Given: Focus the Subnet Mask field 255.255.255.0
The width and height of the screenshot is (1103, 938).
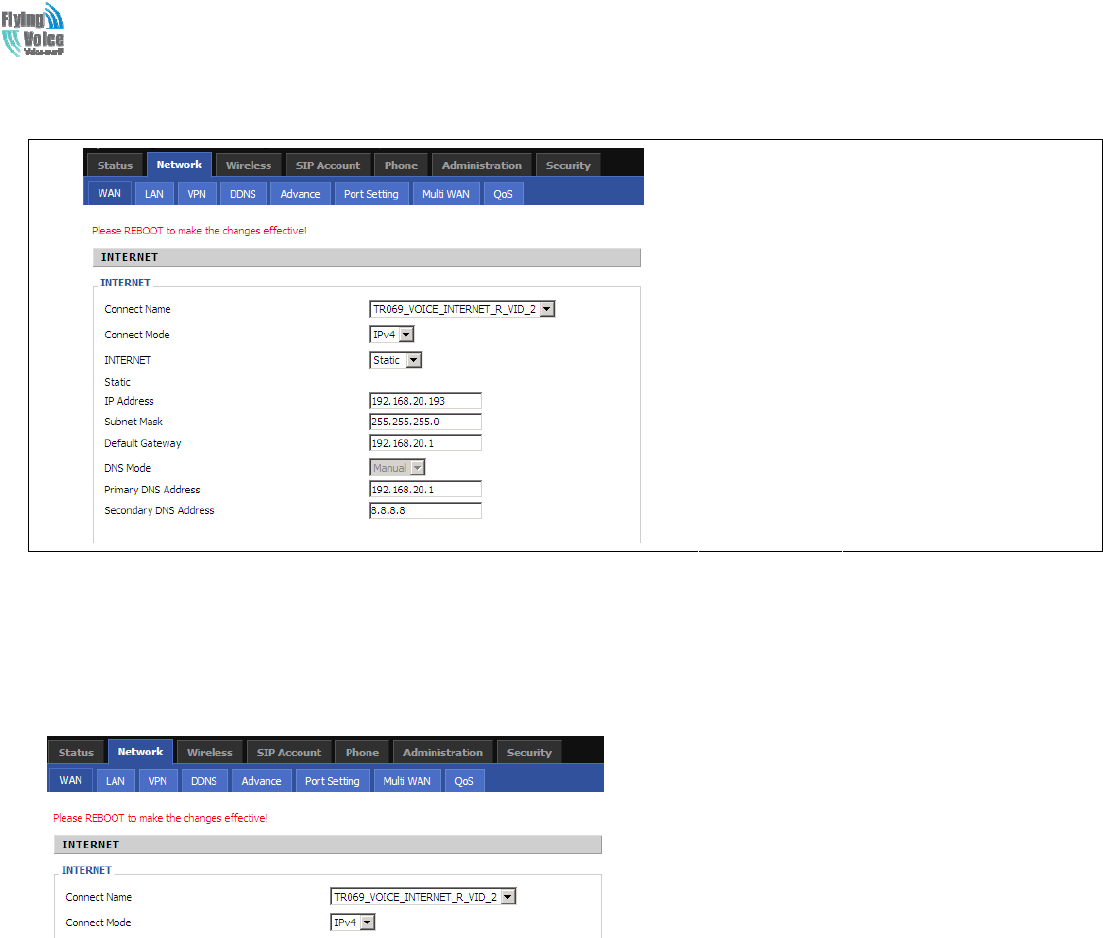Looking at the screenshot, I should [426, 422].
